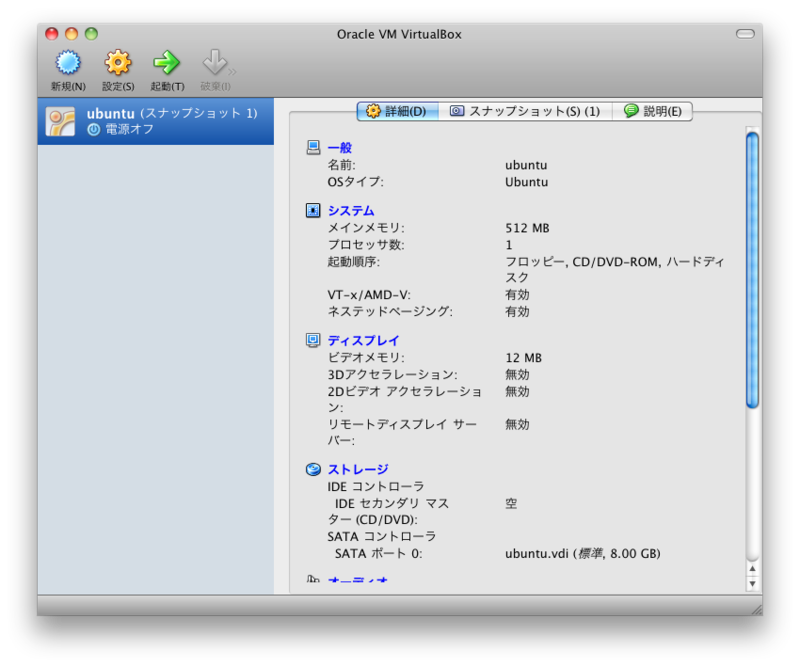The width and height of the screenshot is (800, 667).
Task: Click the toolbar toggle pill button in title bar
Action: pos(745,34)
